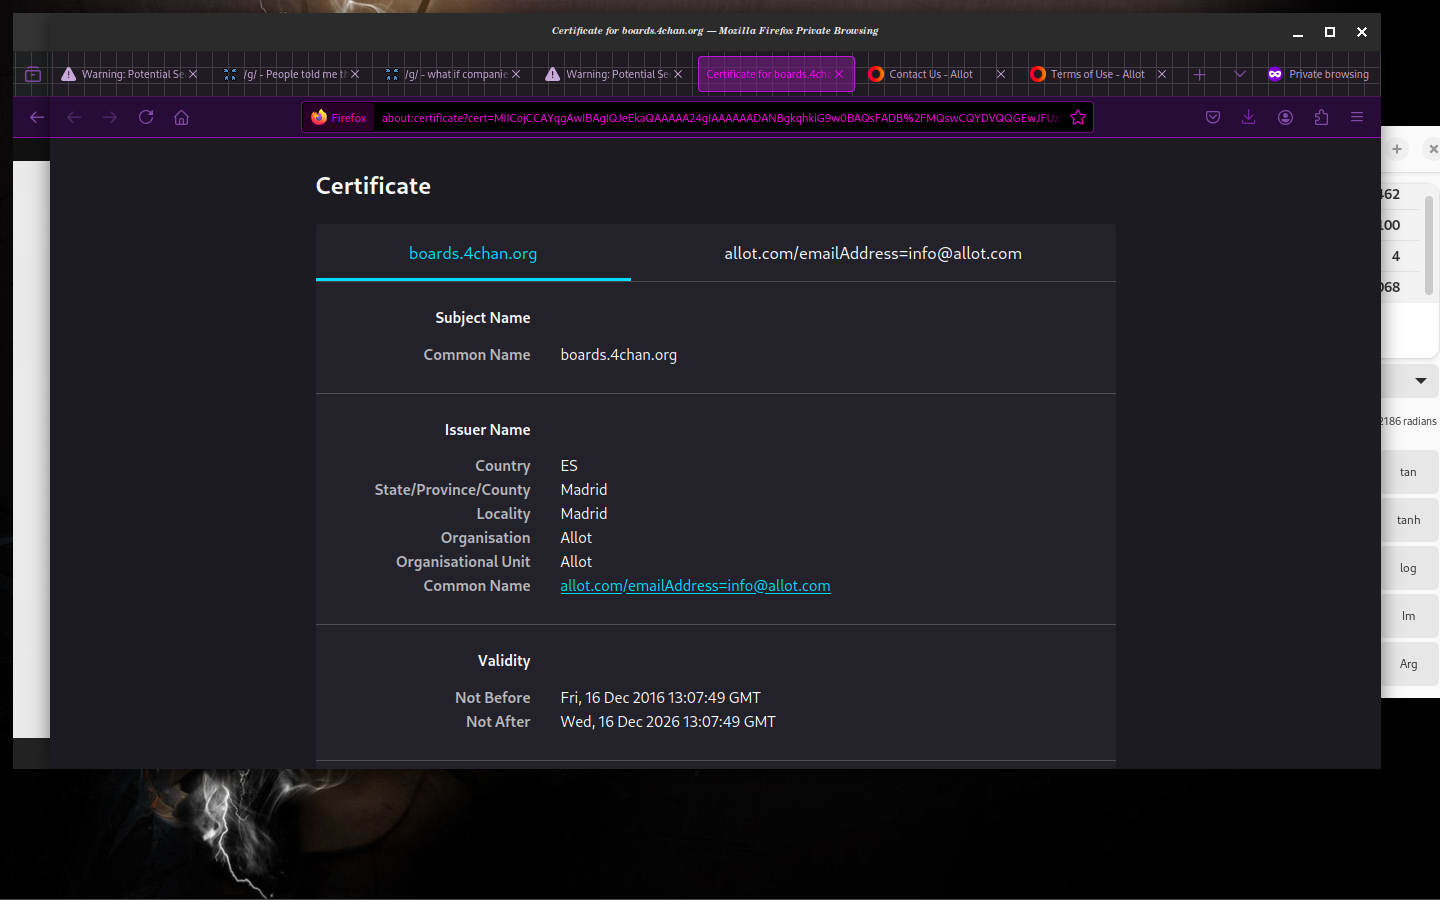
Task: Close the first Warning: Potential Security tab
Action: click(x=193, y=74)
